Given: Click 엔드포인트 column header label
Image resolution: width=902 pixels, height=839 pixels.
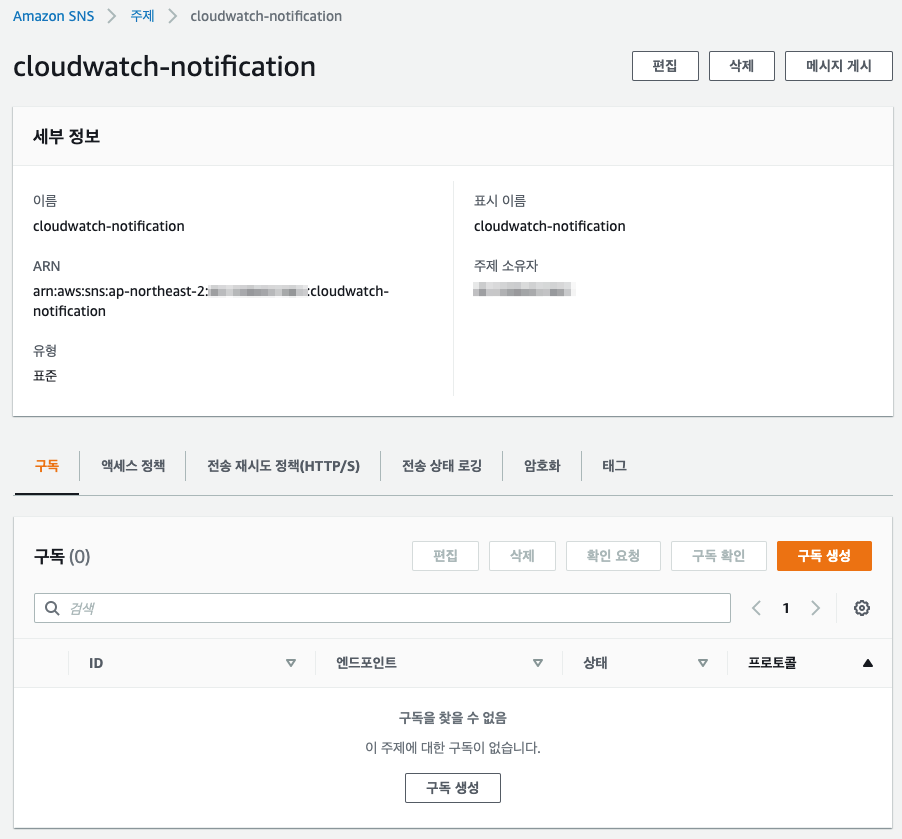Looking at the screenshot, I should [366, 663].
